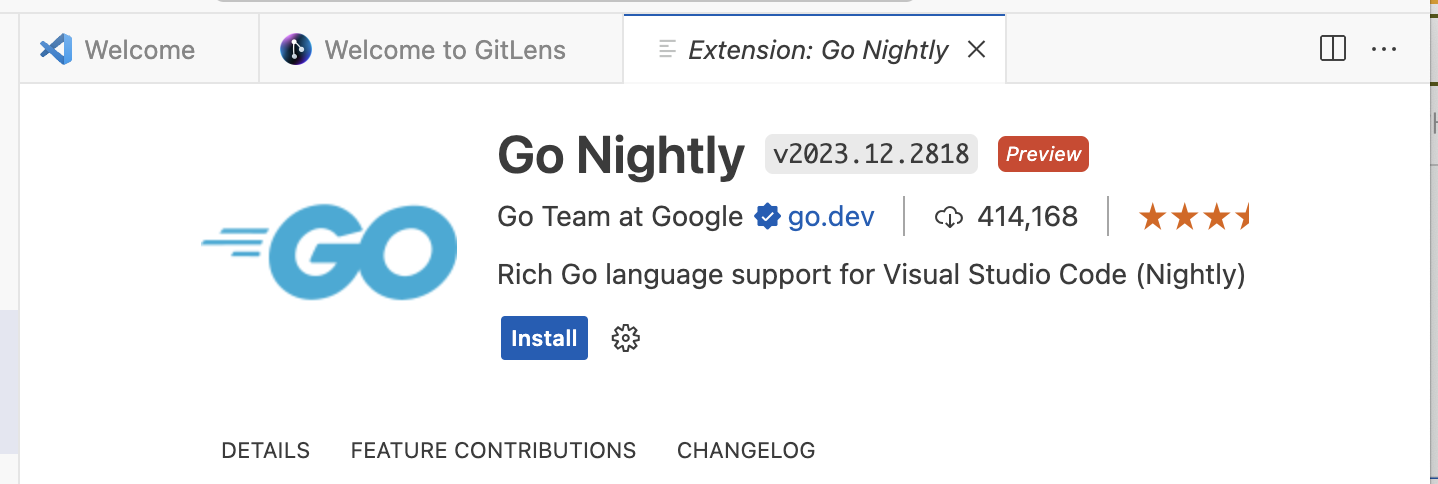Click the Go extension logo
1438x484 pixels.
pyautogui.click(x=330, y=251)
